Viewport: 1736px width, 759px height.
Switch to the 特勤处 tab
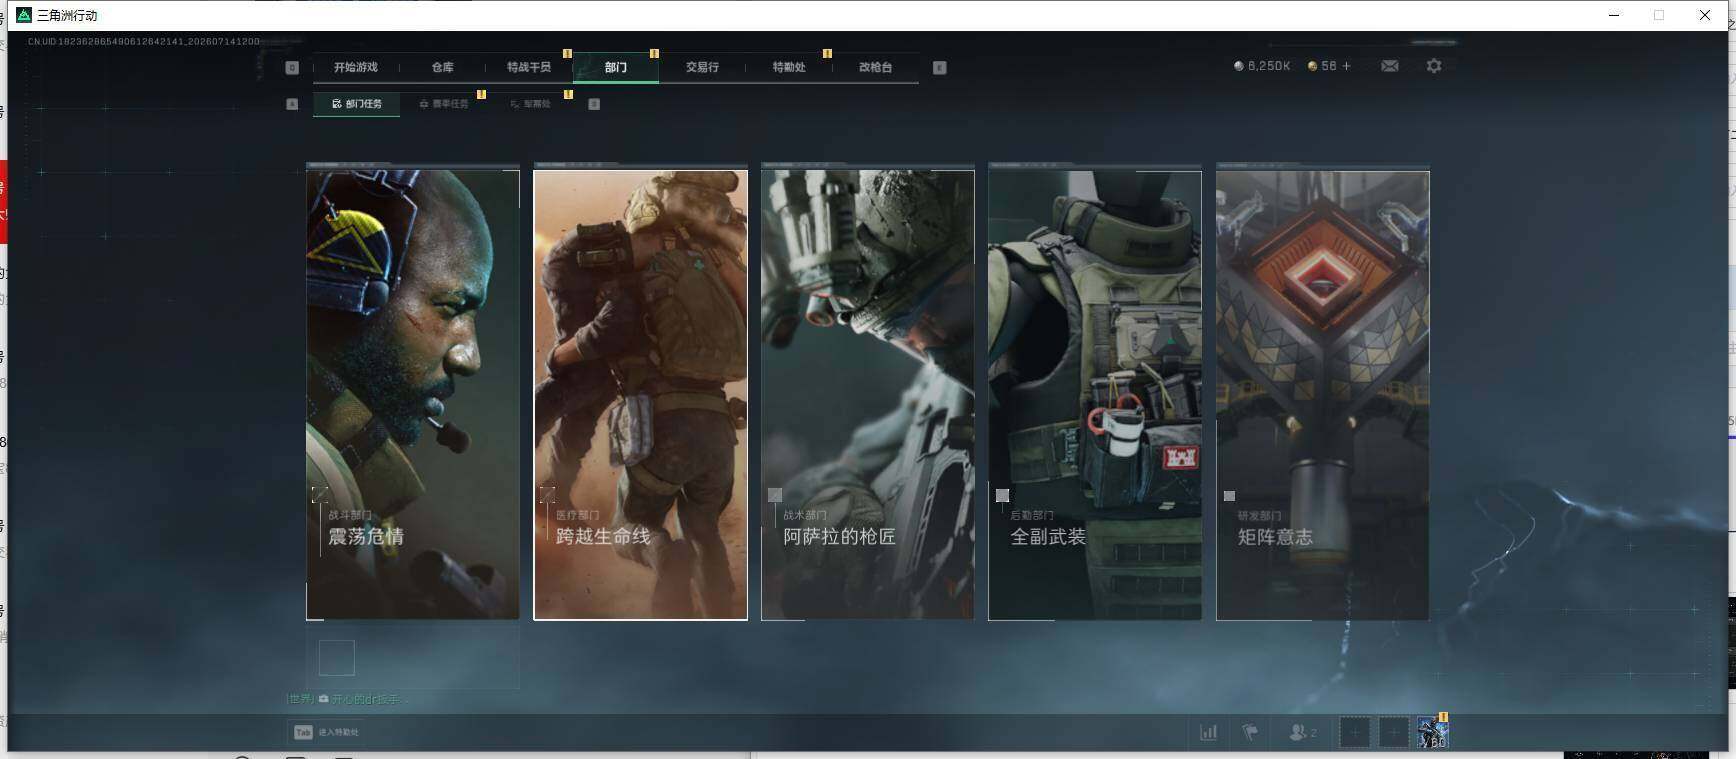pyautogui.click(x=789, y=67)
